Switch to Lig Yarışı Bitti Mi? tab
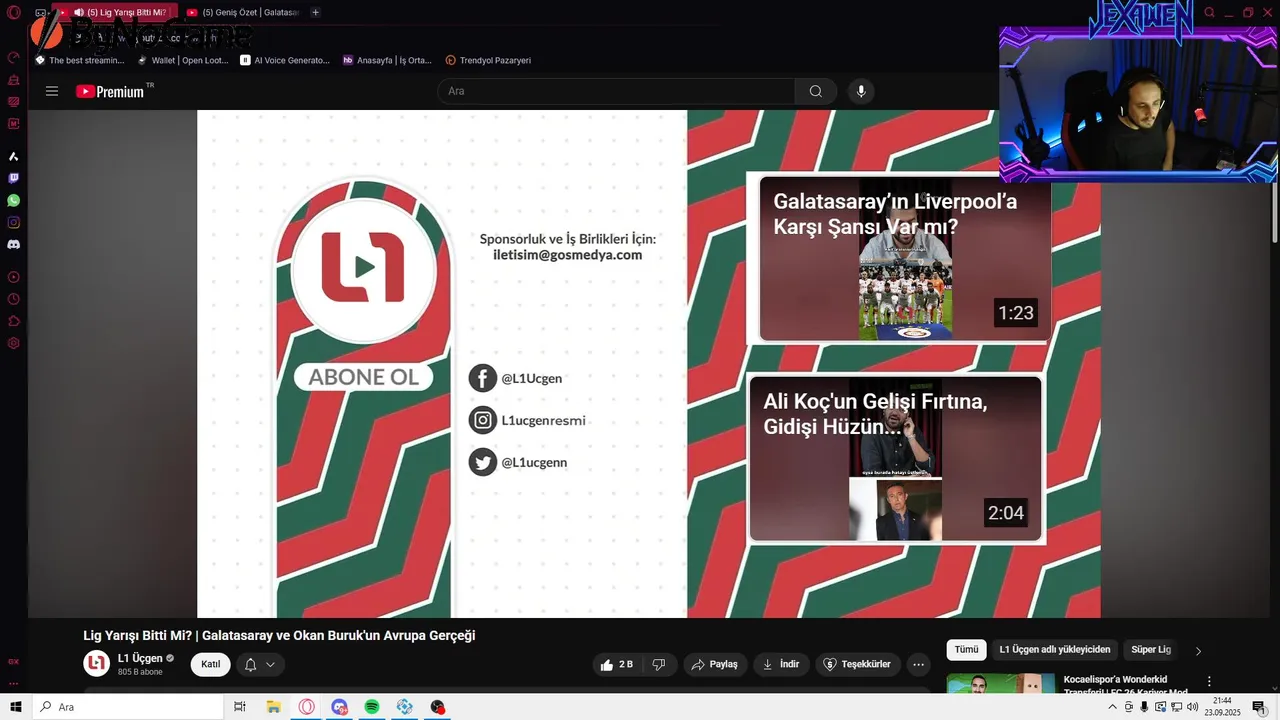Image resolution: width=1280 pixels, height=720 pixels. pyautogui.click(x=117, y=12)
